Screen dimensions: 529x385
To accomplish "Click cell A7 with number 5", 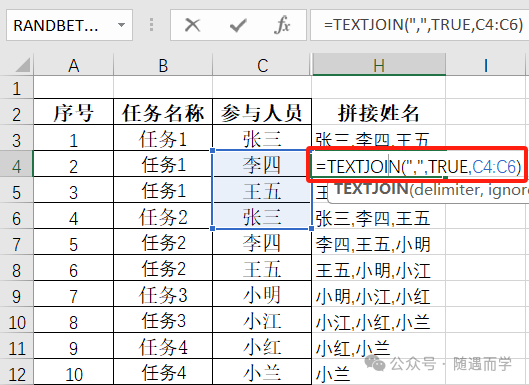I will [74, 242].
